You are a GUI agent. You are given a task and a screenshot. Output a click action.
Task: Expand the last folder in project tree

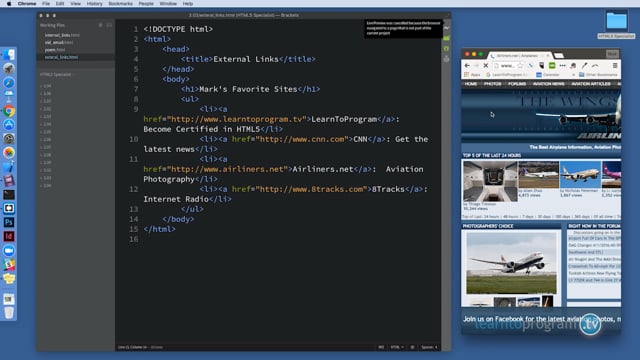pos(46,185)
